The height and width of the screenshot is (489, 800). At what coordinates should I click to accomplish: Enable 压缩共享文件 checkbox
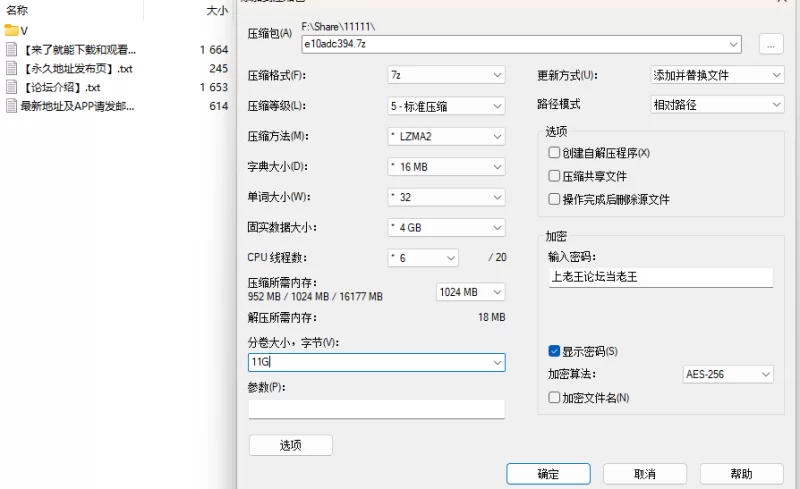[554, 176]
